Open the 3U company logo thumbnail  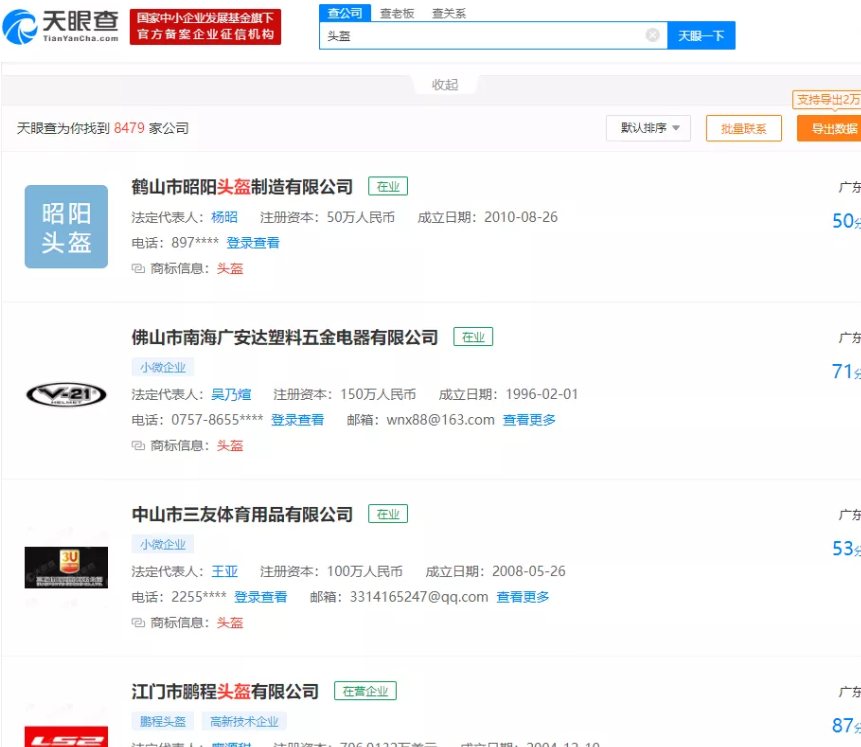[66, 567]
